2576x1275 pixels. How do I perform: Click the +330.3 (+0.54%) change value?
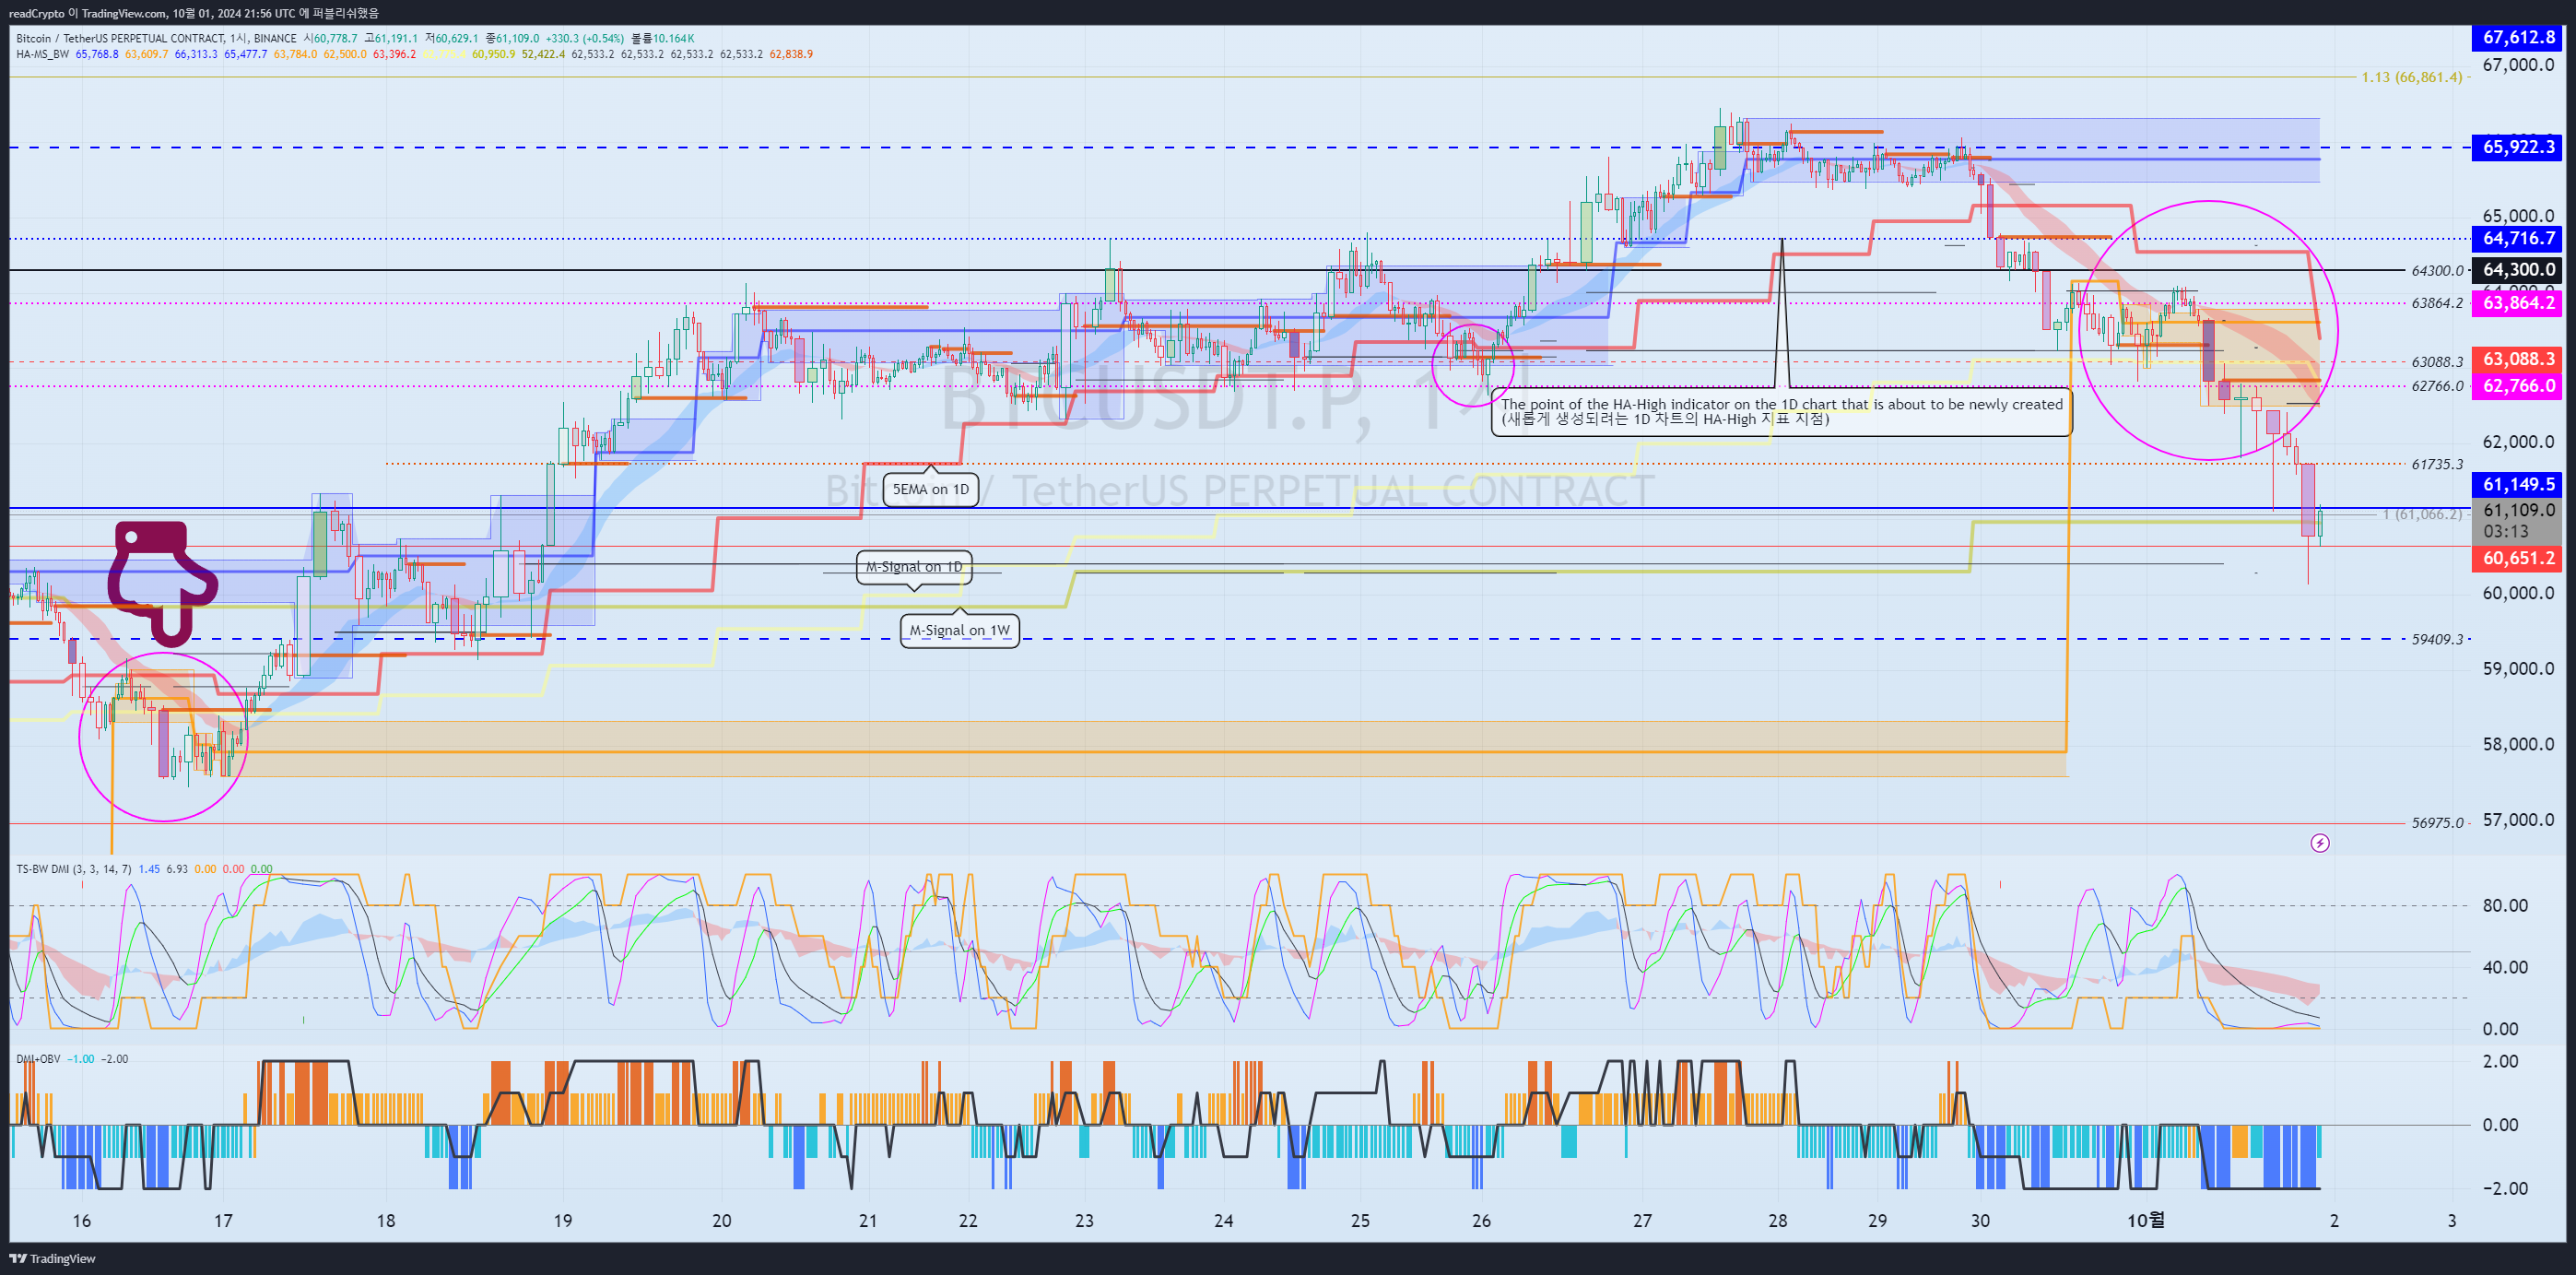(585, 38)
